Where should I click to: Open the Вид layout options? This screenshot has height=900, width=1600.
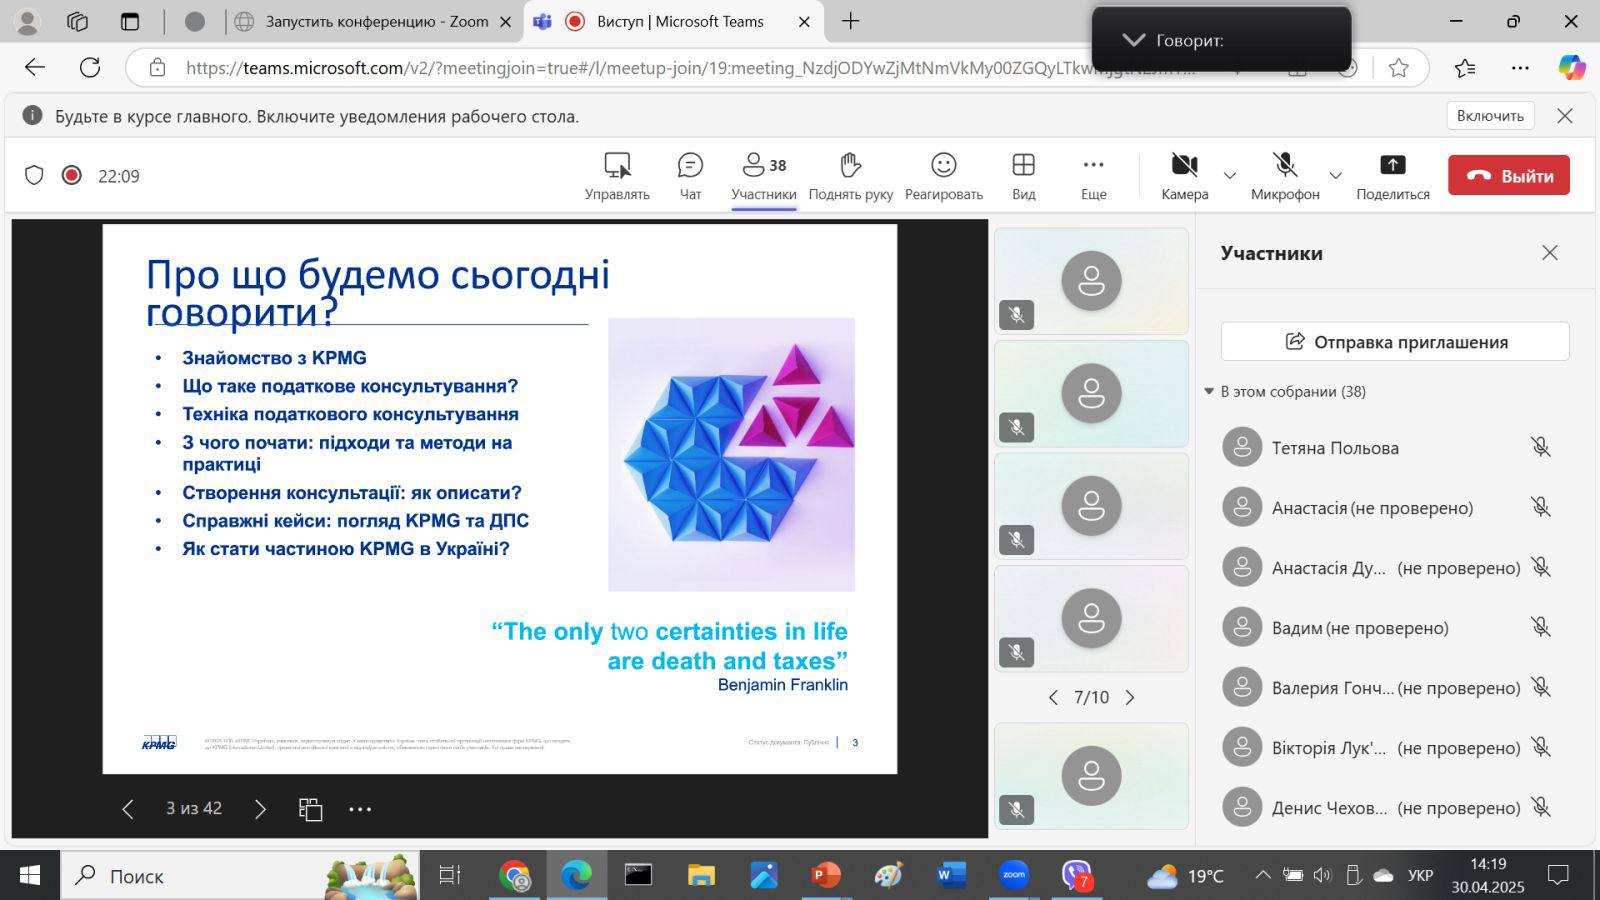(1023, 175)
